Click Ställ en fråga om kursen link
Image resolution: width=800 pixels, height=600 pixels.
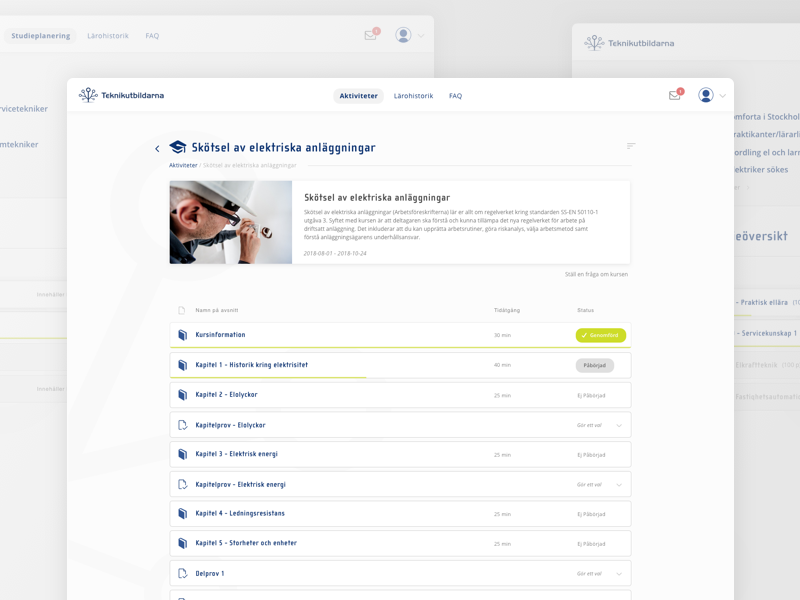[596, 274]
